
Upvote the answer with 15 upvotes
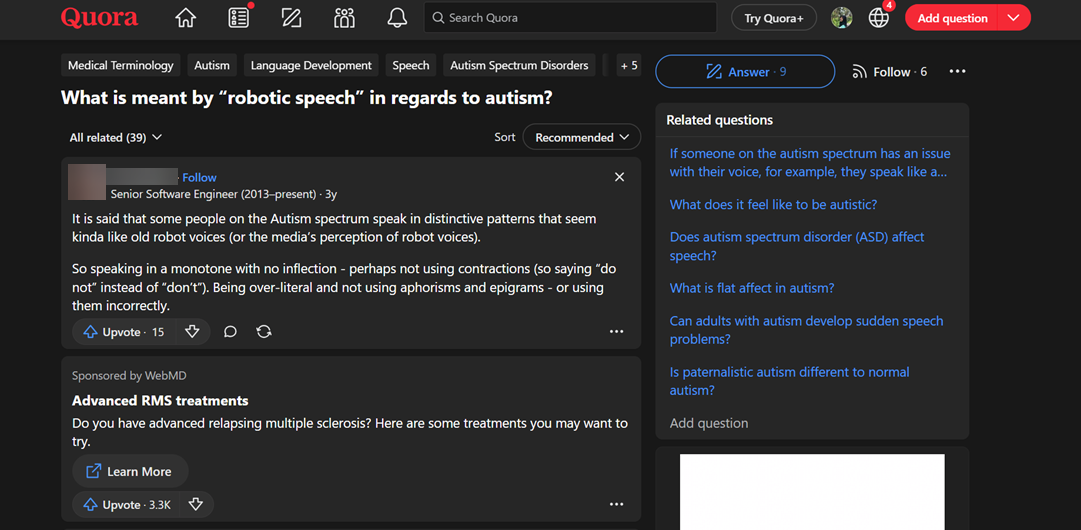(x=124, y=332)
